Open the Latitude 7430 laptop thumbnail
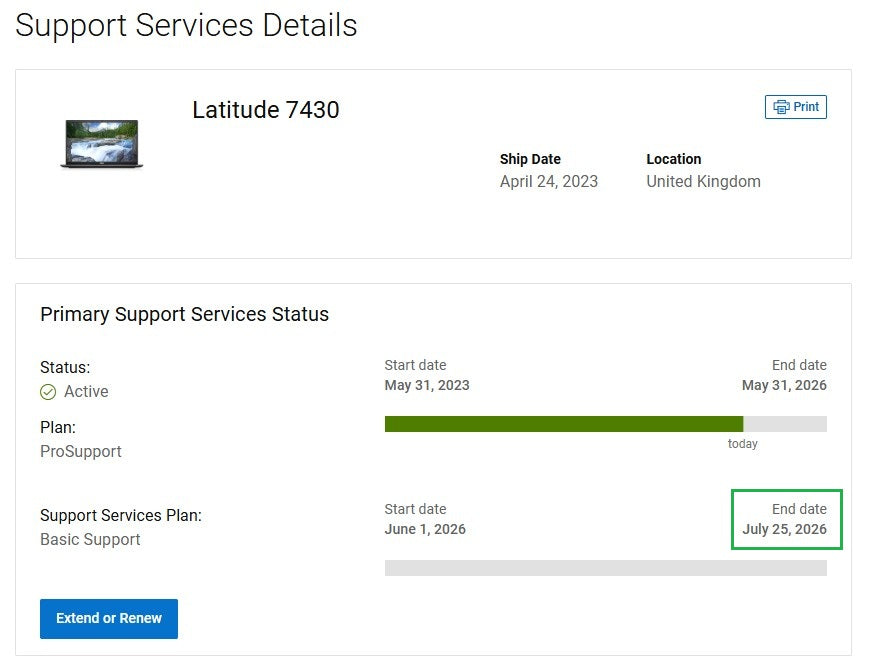The image size is (869, 665). pyautogui.click(x=102, y=143)
